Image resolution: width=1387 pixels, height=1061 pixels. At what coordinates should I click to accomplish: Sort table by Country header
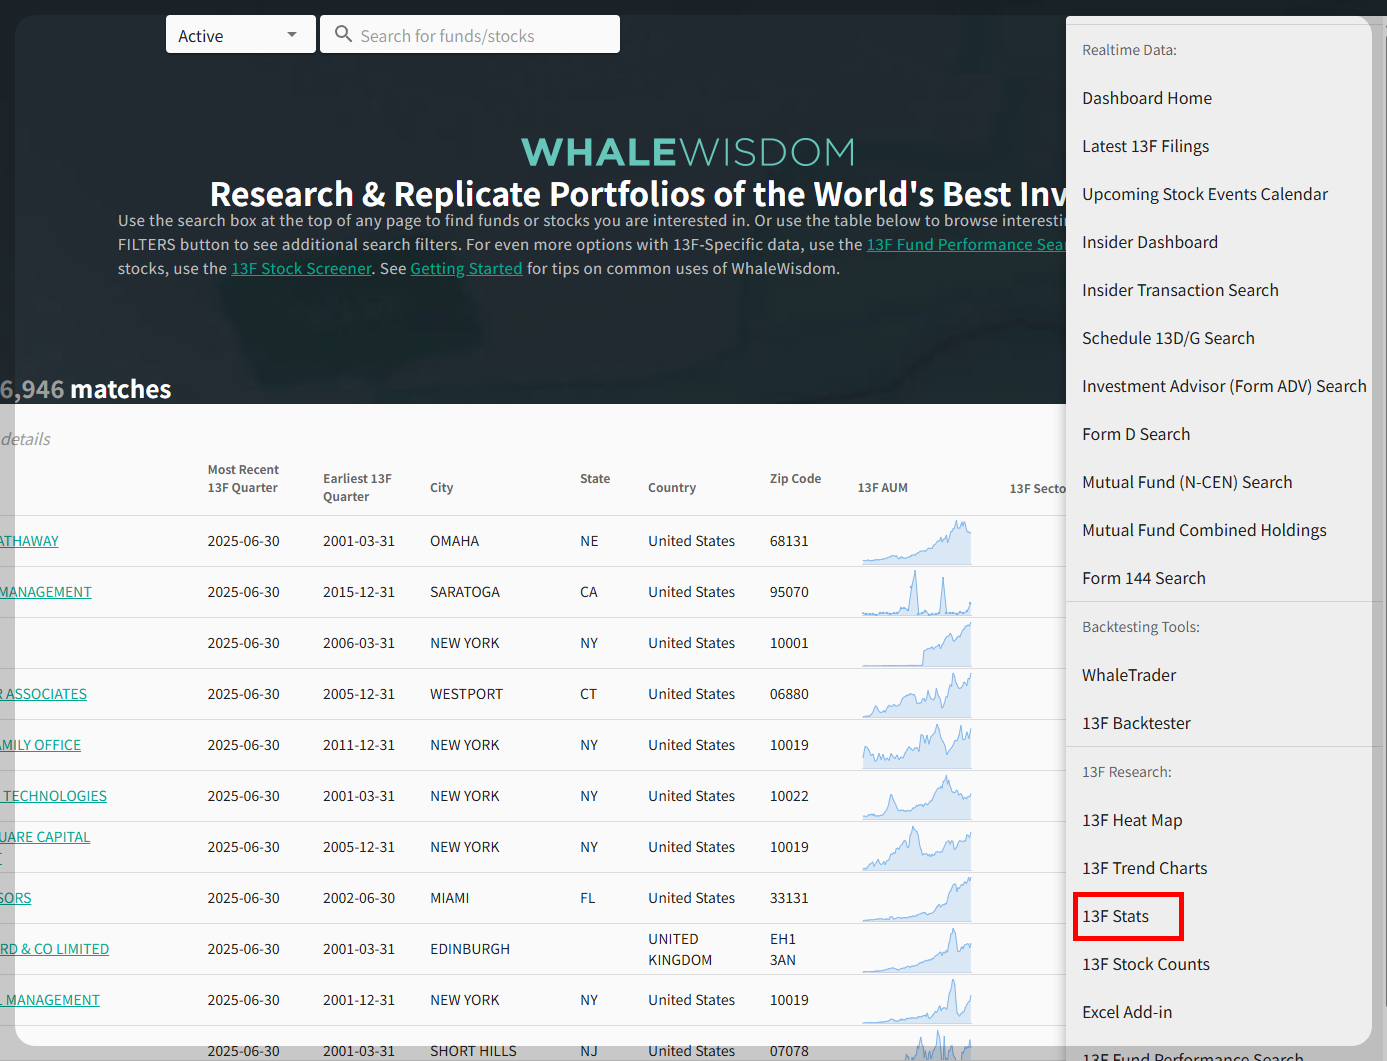672,488
